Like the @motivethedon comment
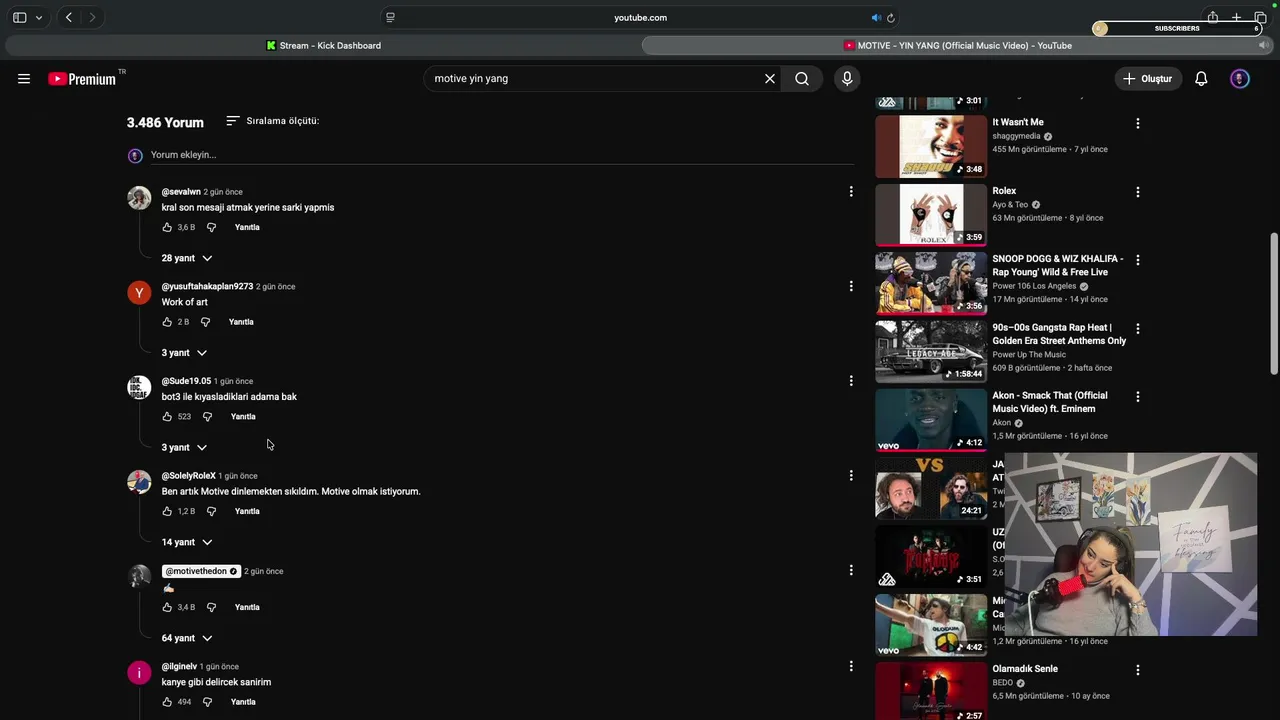The width and height of the screenshot is (1280, 720). 167,607
